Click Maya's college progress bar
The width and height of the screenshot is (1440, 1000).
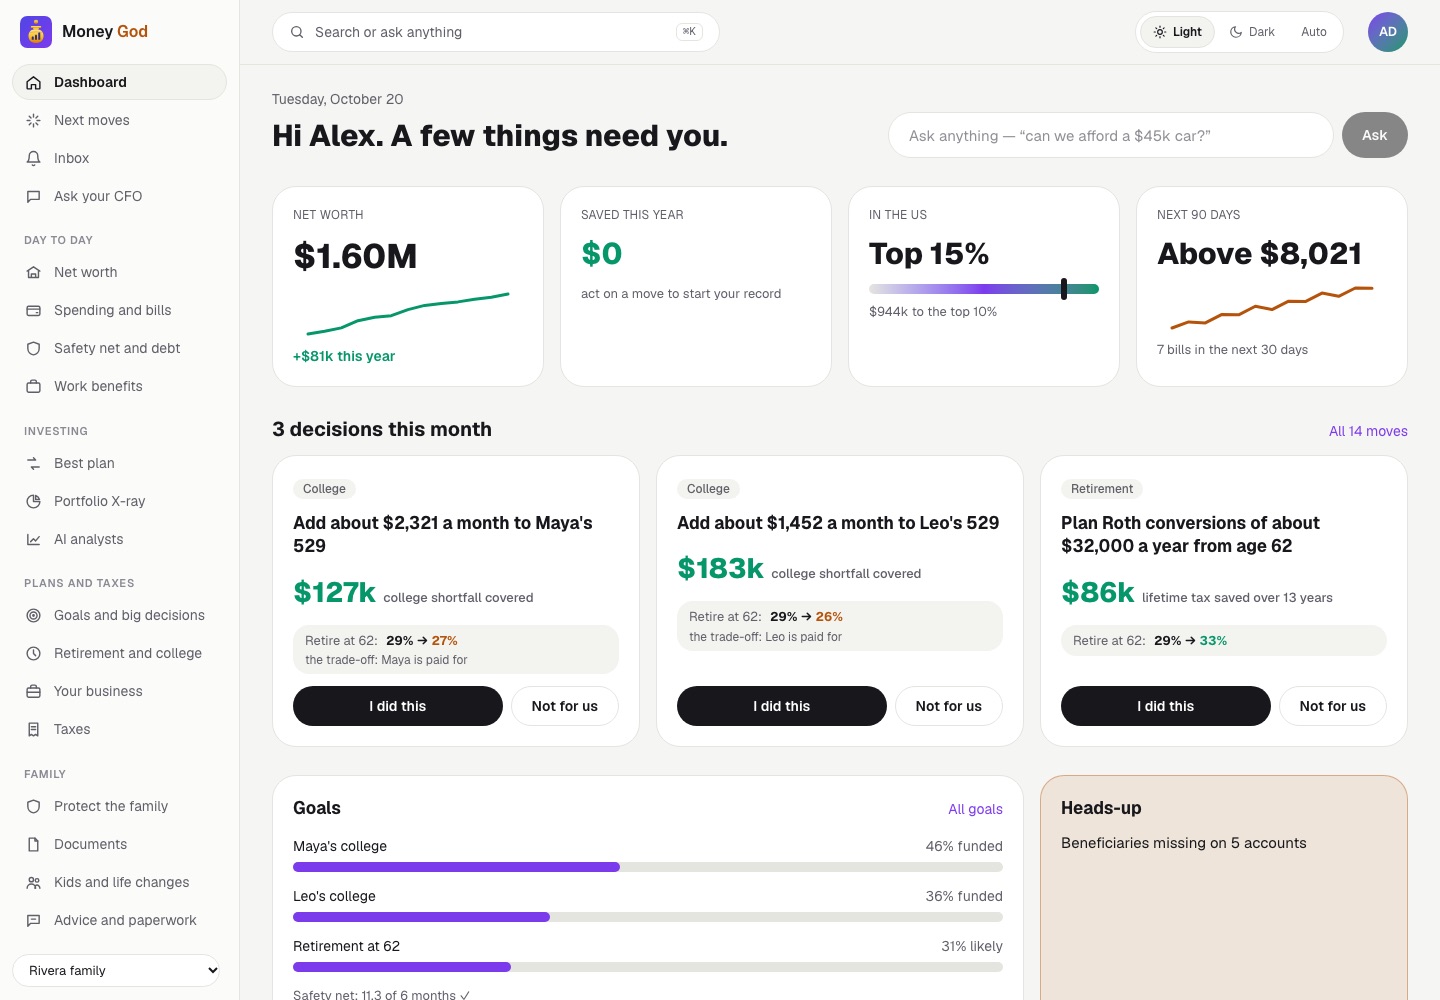648,867
